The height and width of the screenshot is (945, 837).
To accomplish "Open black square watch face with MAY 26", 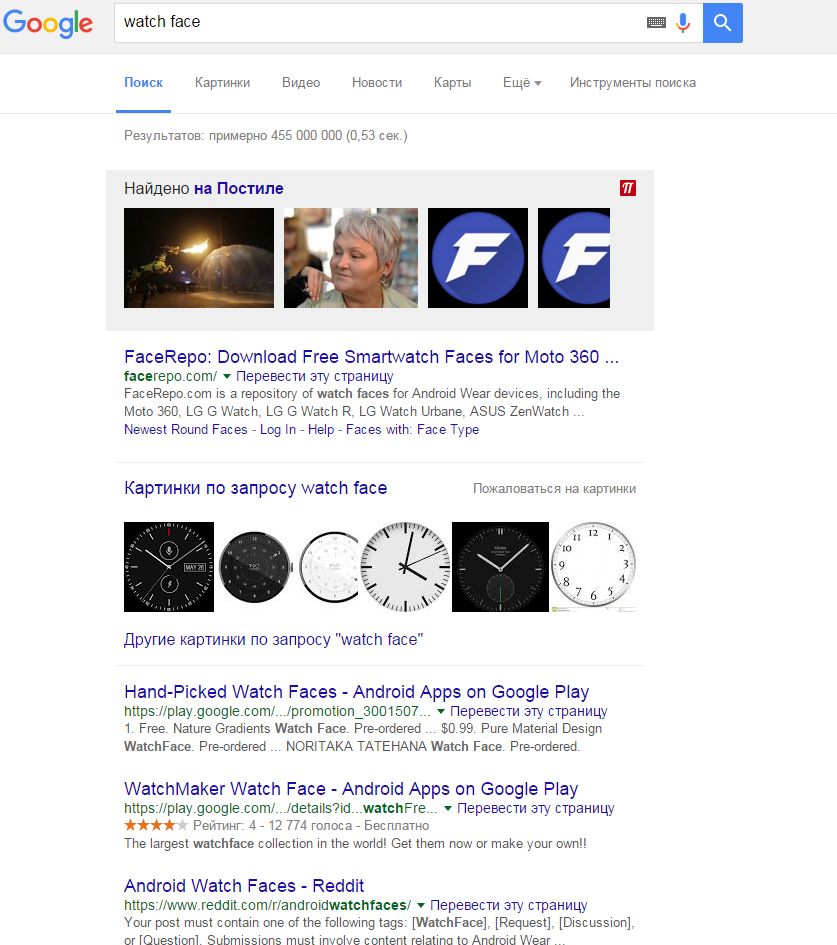I will (169, 567).
